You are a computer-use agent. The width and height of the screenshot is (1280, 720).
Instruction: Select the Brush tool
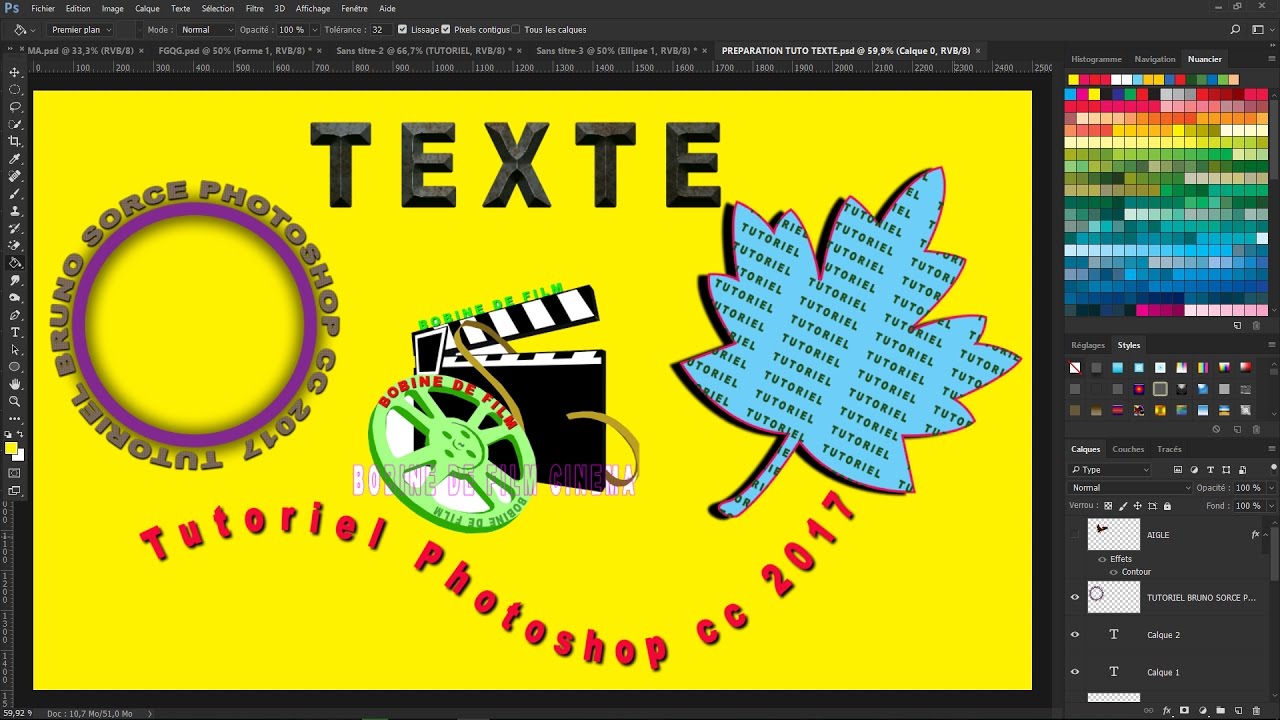15,194
